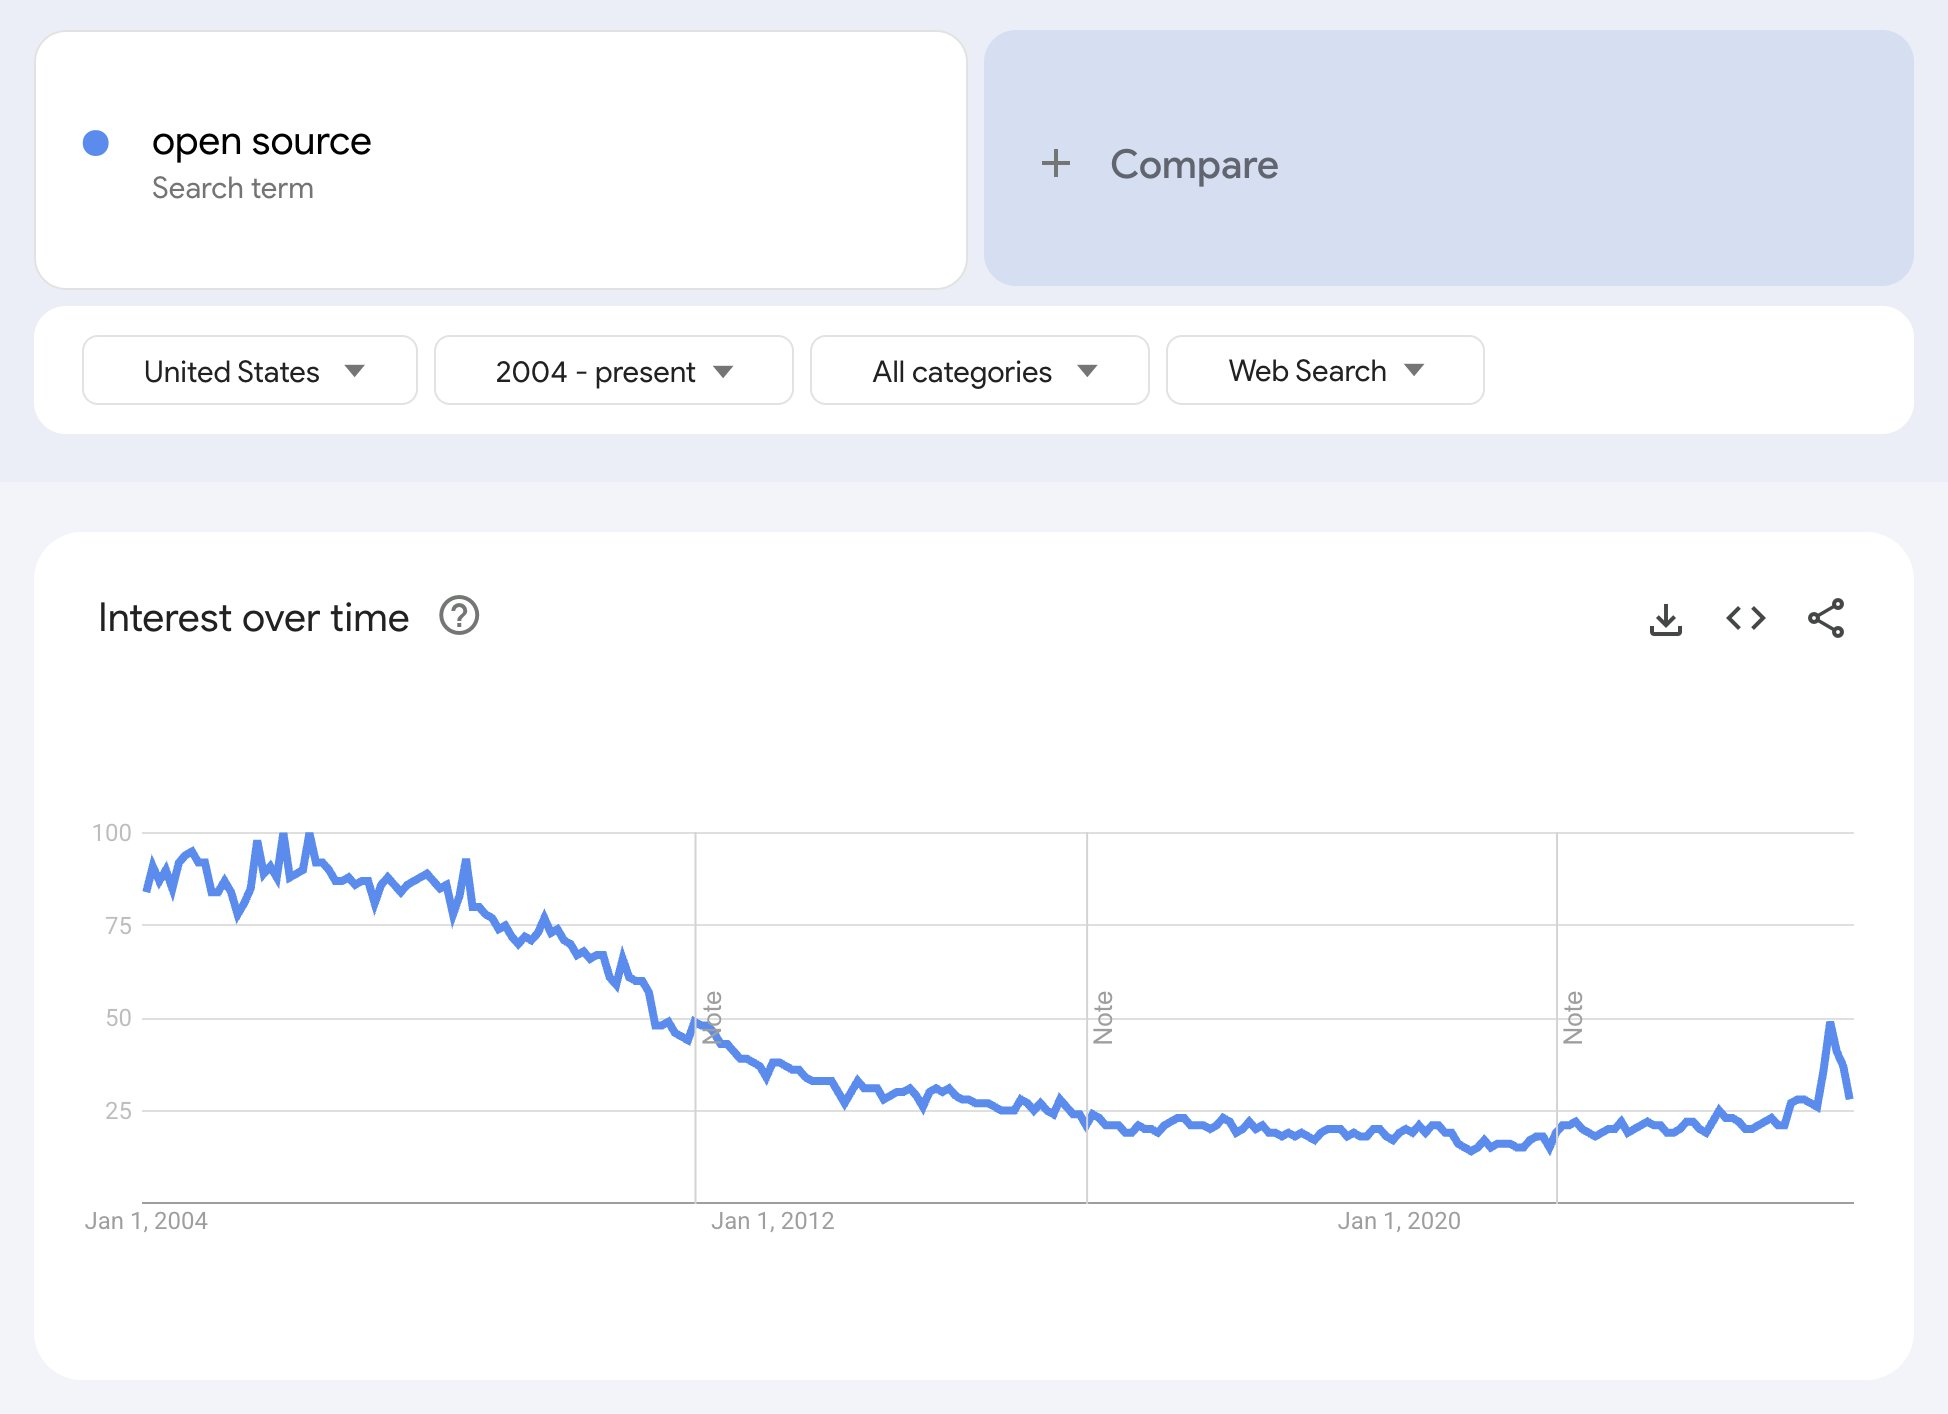Image resolution: width=1948 pixels, height=1414 pixels.
Task: Open the All categories dropdown
Action: (x=979, y=371)
